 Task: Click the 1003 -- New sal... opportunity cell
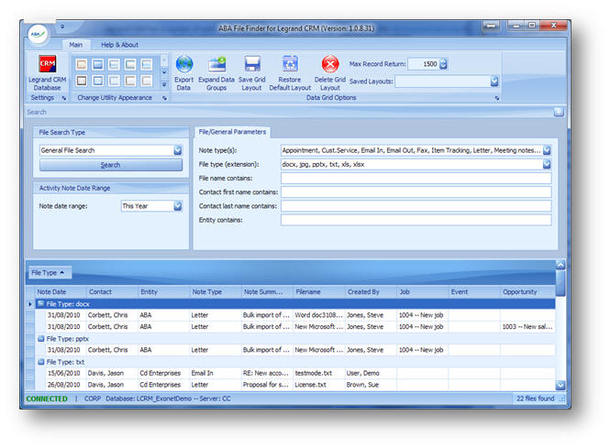(x=527, y=327)
